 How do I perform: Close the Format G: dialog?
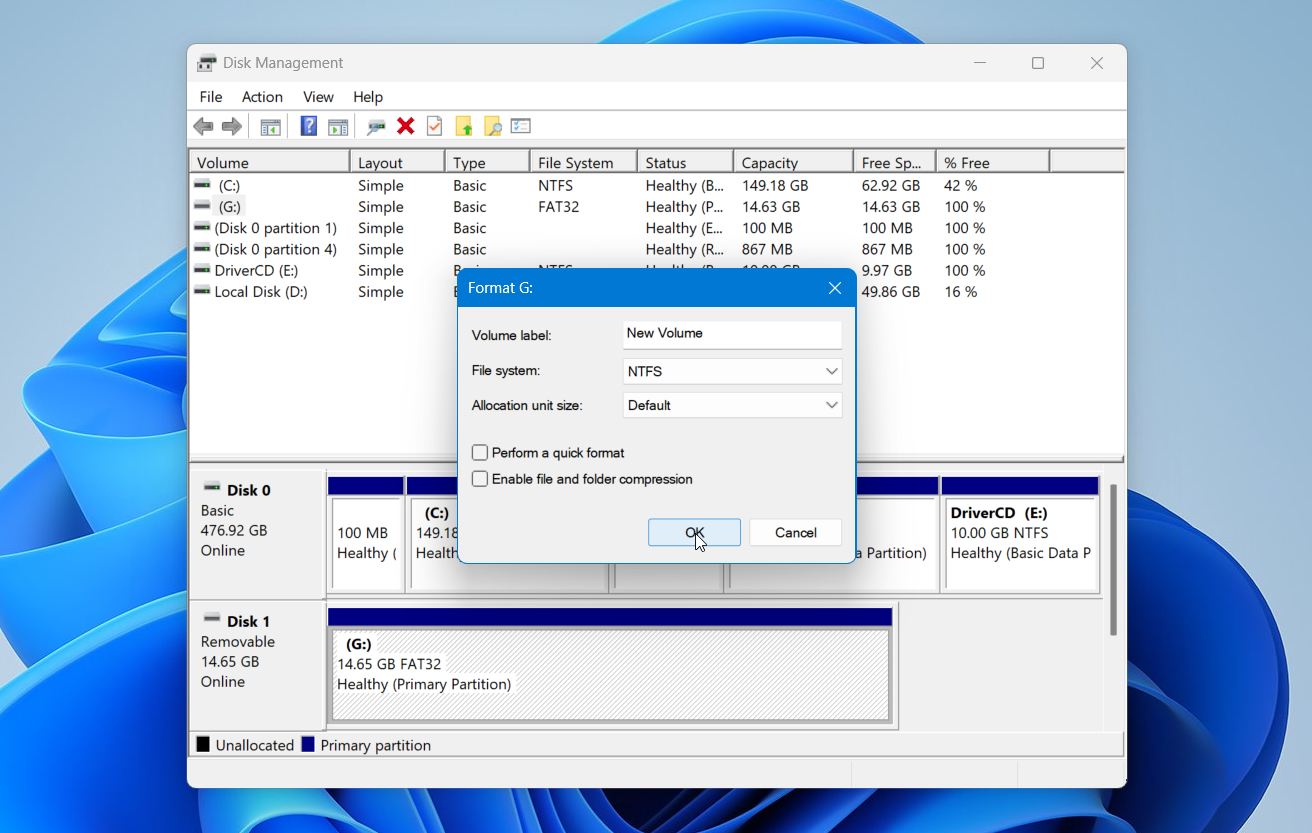coord(835,288)
